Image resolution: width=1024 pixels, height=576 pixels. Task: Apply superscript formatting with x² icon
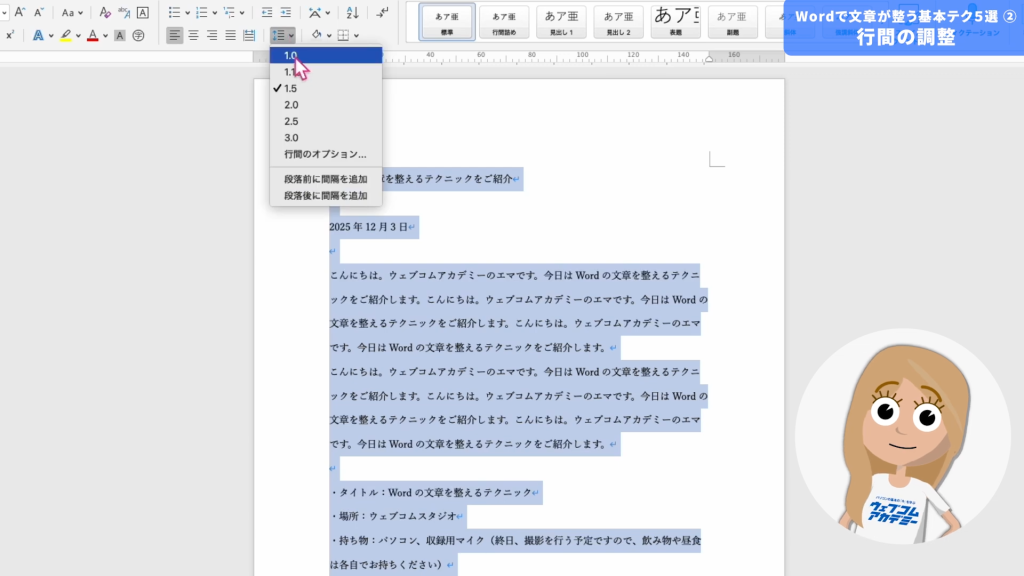(10, 35)
